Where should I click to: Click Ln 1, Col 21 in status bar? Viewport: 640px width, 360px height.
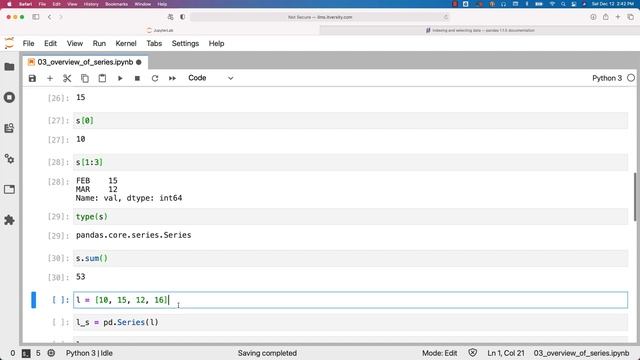[x=506, y=353]
